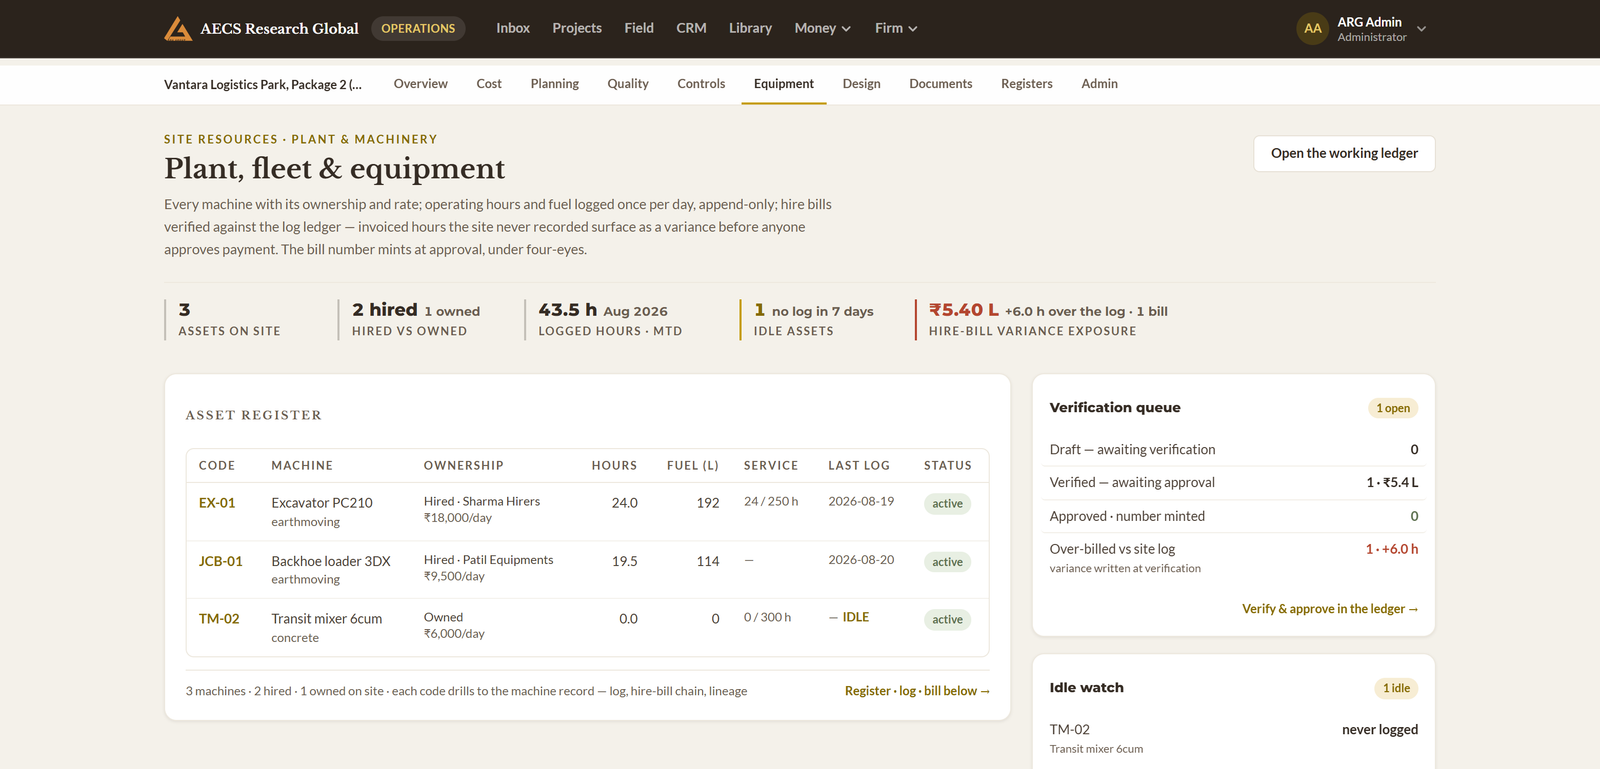Switch to the project Admin tab
The image size is (1600, 769).
1099,84
